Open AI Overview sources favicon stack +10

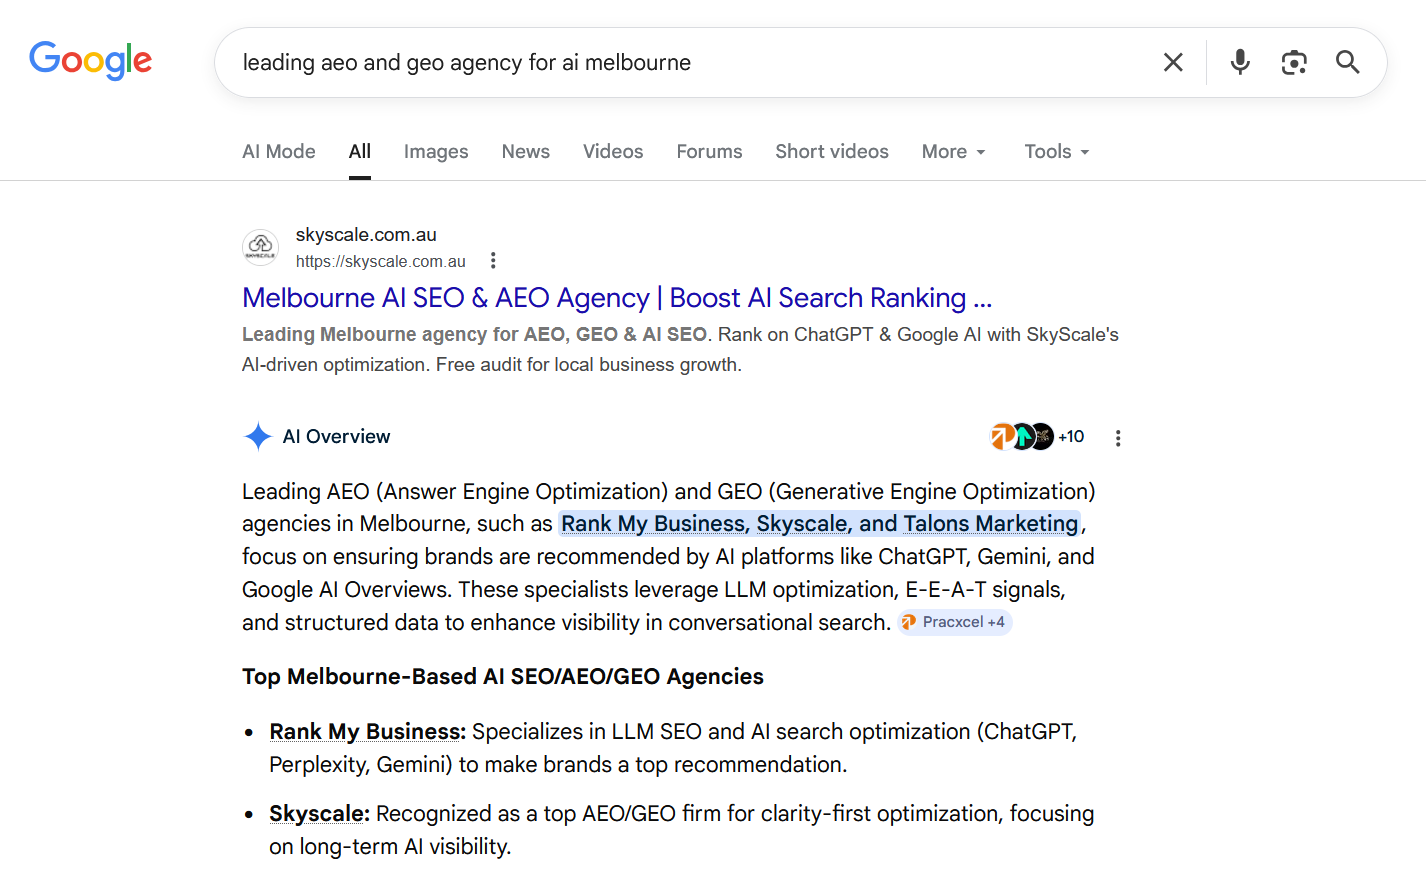tap(1037, 437)
